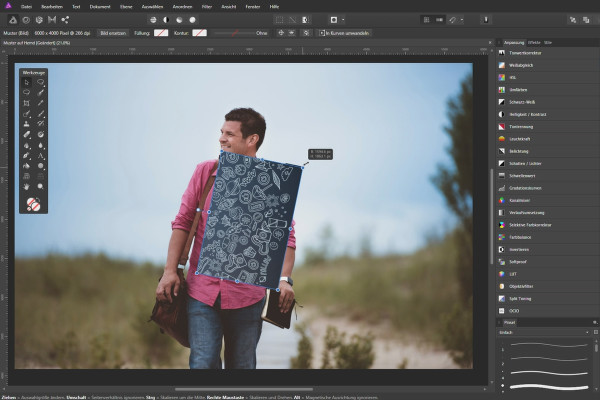Select the Blur drop tool
This screenshot has height=400, width=600.
(x=41, y=145)
